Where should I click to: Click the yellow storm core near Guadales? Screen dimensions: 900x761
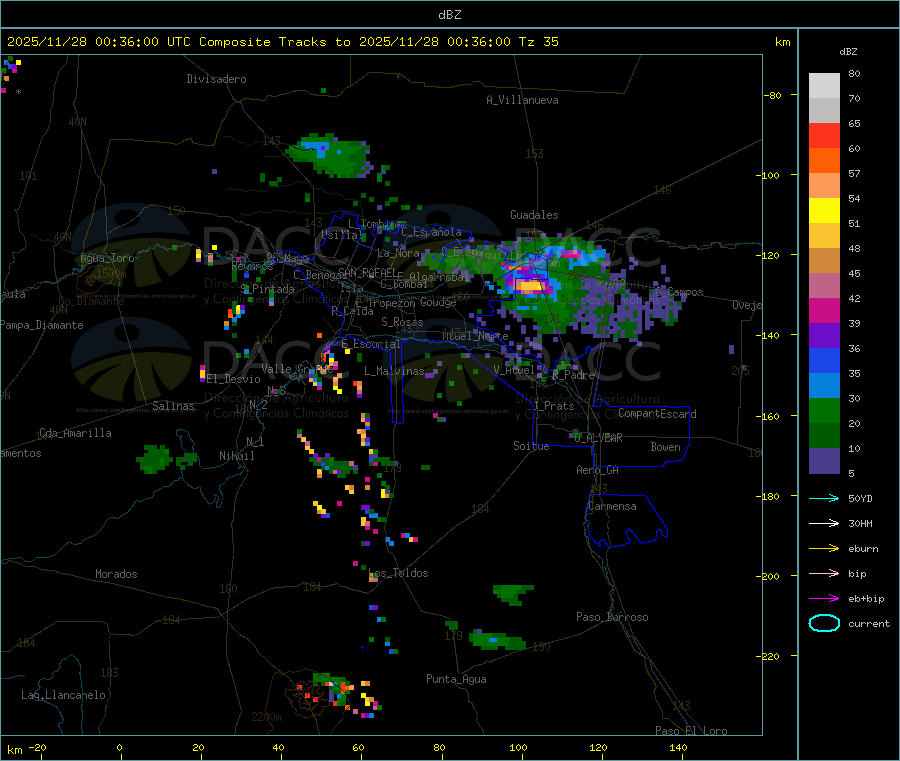[529, 285]
